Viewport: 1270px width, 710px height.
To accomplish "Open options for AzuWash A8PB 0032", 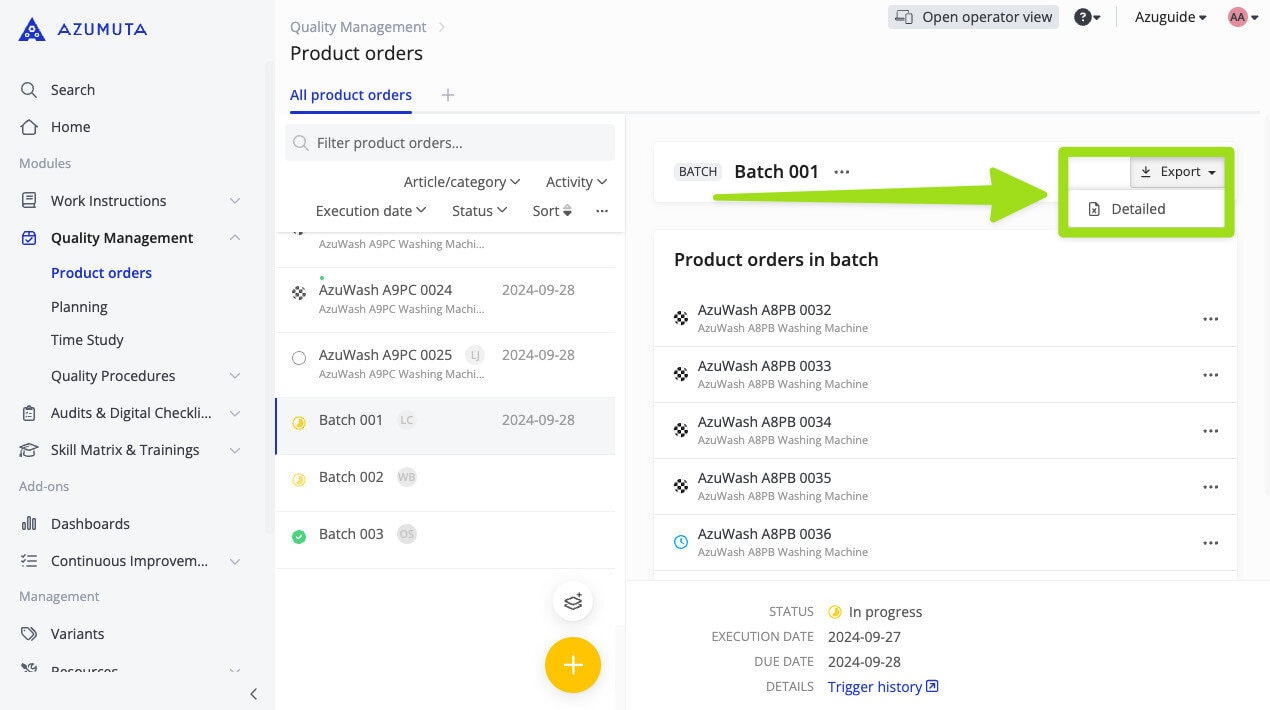I will (x=1210, y=319).
